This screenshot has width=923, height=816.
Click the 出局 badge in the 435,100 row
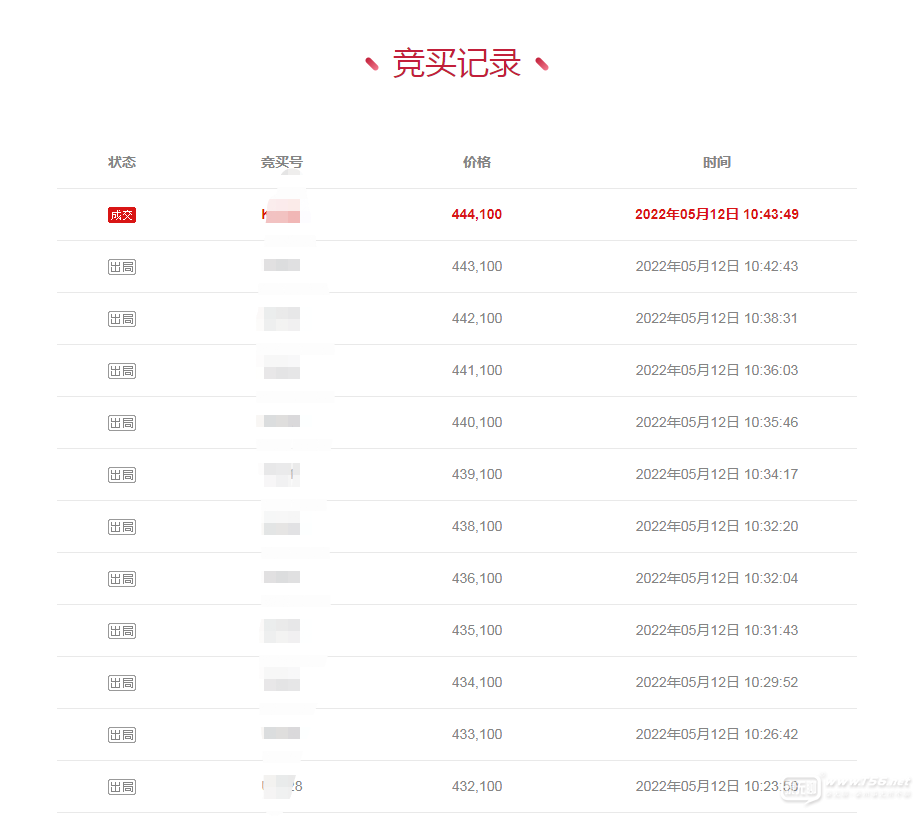[x=122, y=631]
